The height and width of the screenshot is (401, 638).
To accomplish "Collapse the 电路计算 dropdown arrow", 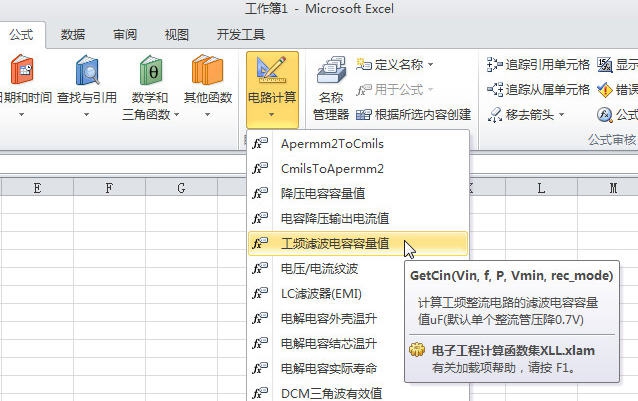I will click(x=271, y=115).
